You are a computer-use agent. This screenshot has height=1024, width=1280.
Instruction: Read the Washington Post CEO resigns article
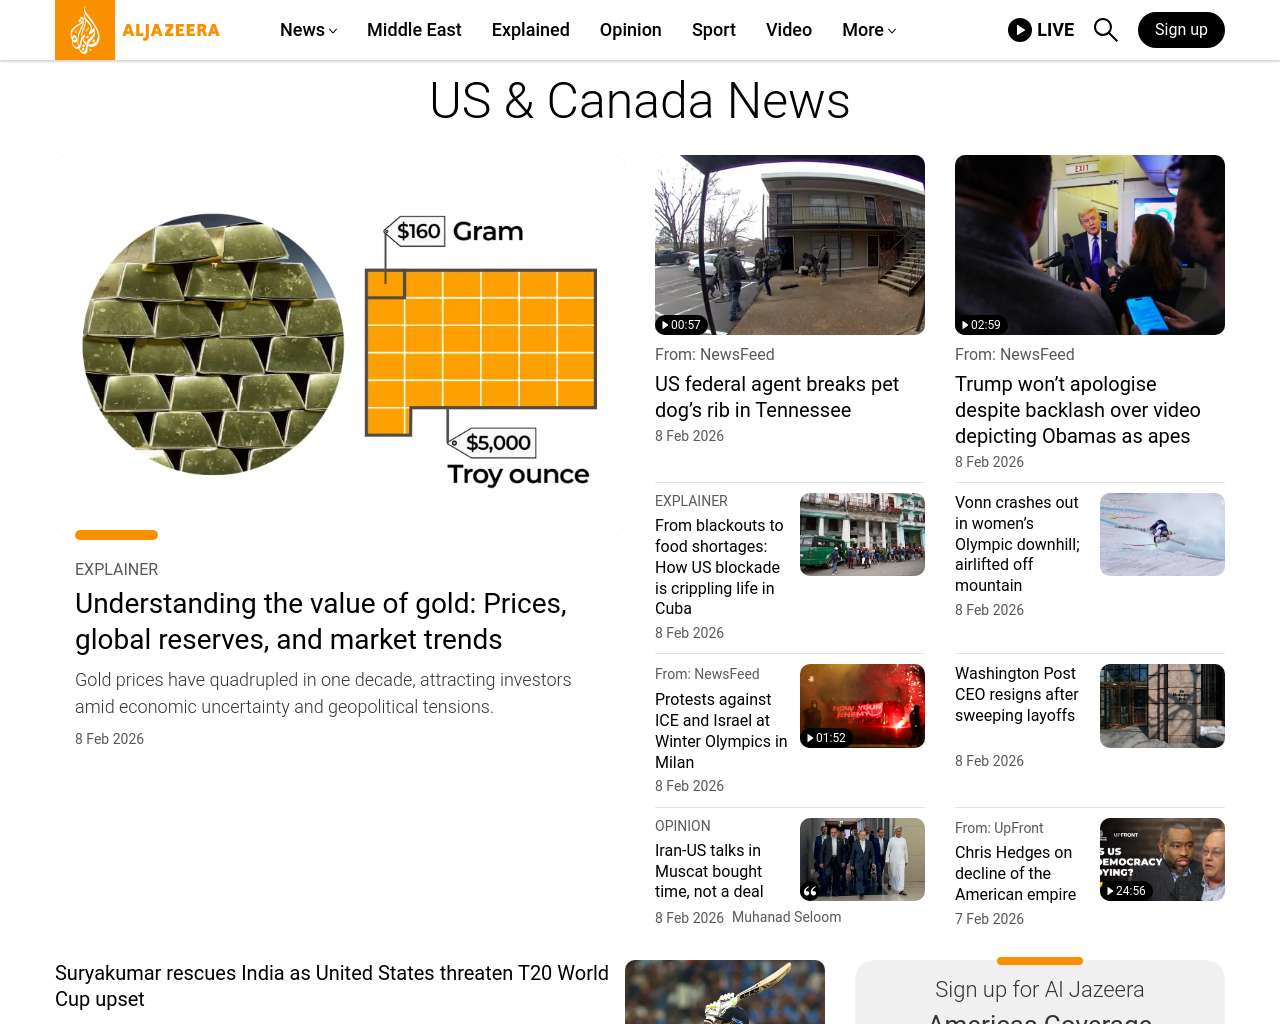pyautogui.click(x=1016, y=694)
